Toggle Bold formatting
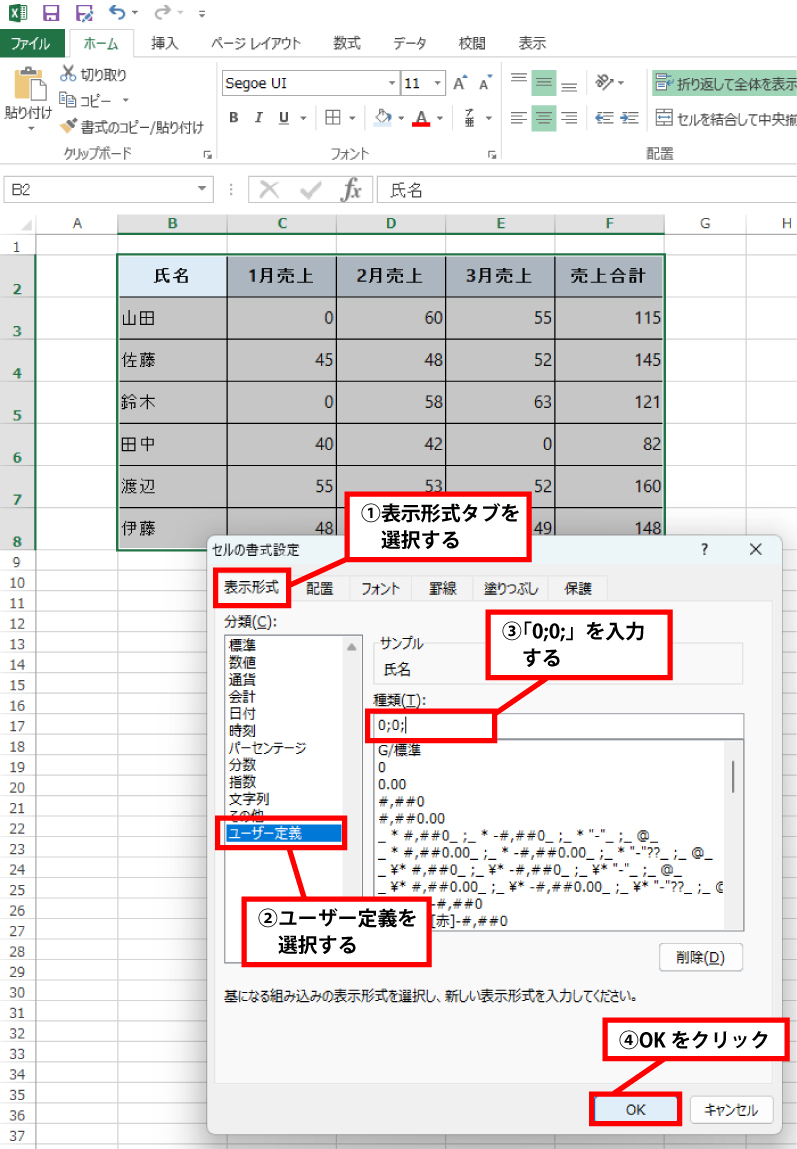The image size is (797, 1149). tap(234, 118)
